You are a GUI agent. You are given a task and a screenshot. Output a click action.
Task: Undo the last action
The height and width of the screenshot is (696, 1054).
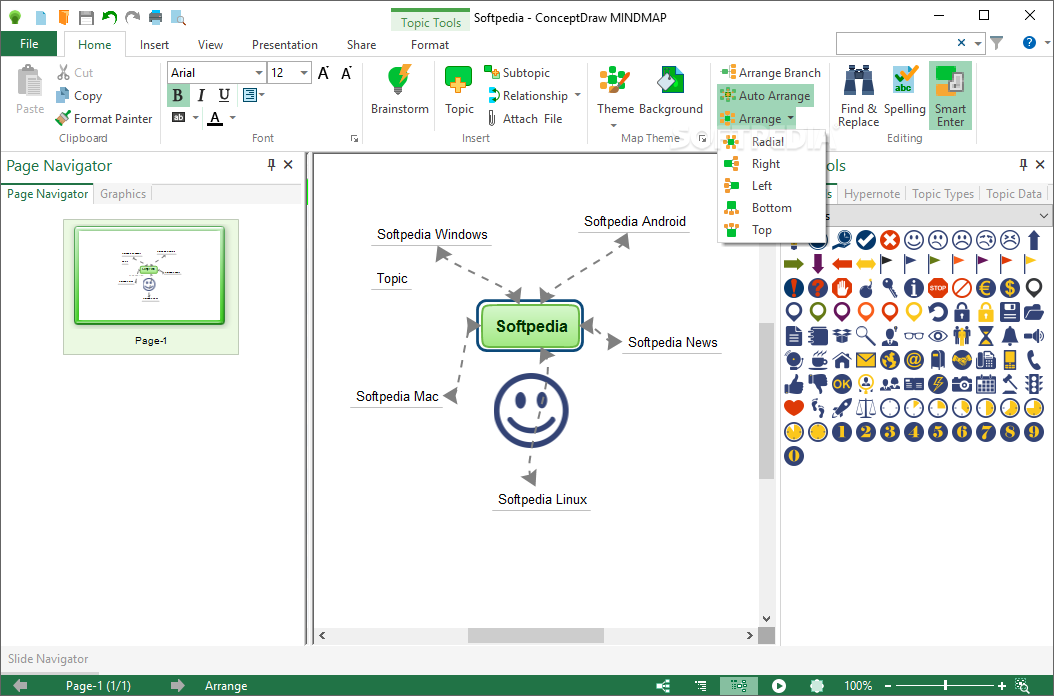(x=109, y=17)
